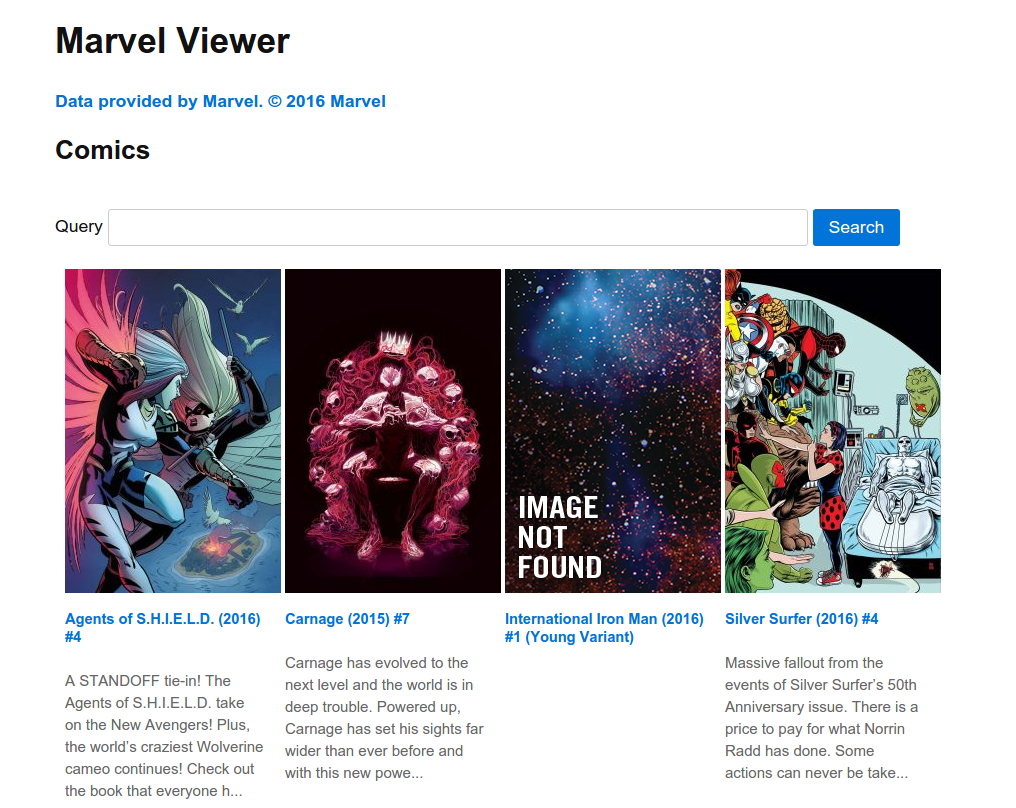Click the description starting 'Massive fallout from'
This screenshot has width=1016, height=808.
(x=822, y=718)
